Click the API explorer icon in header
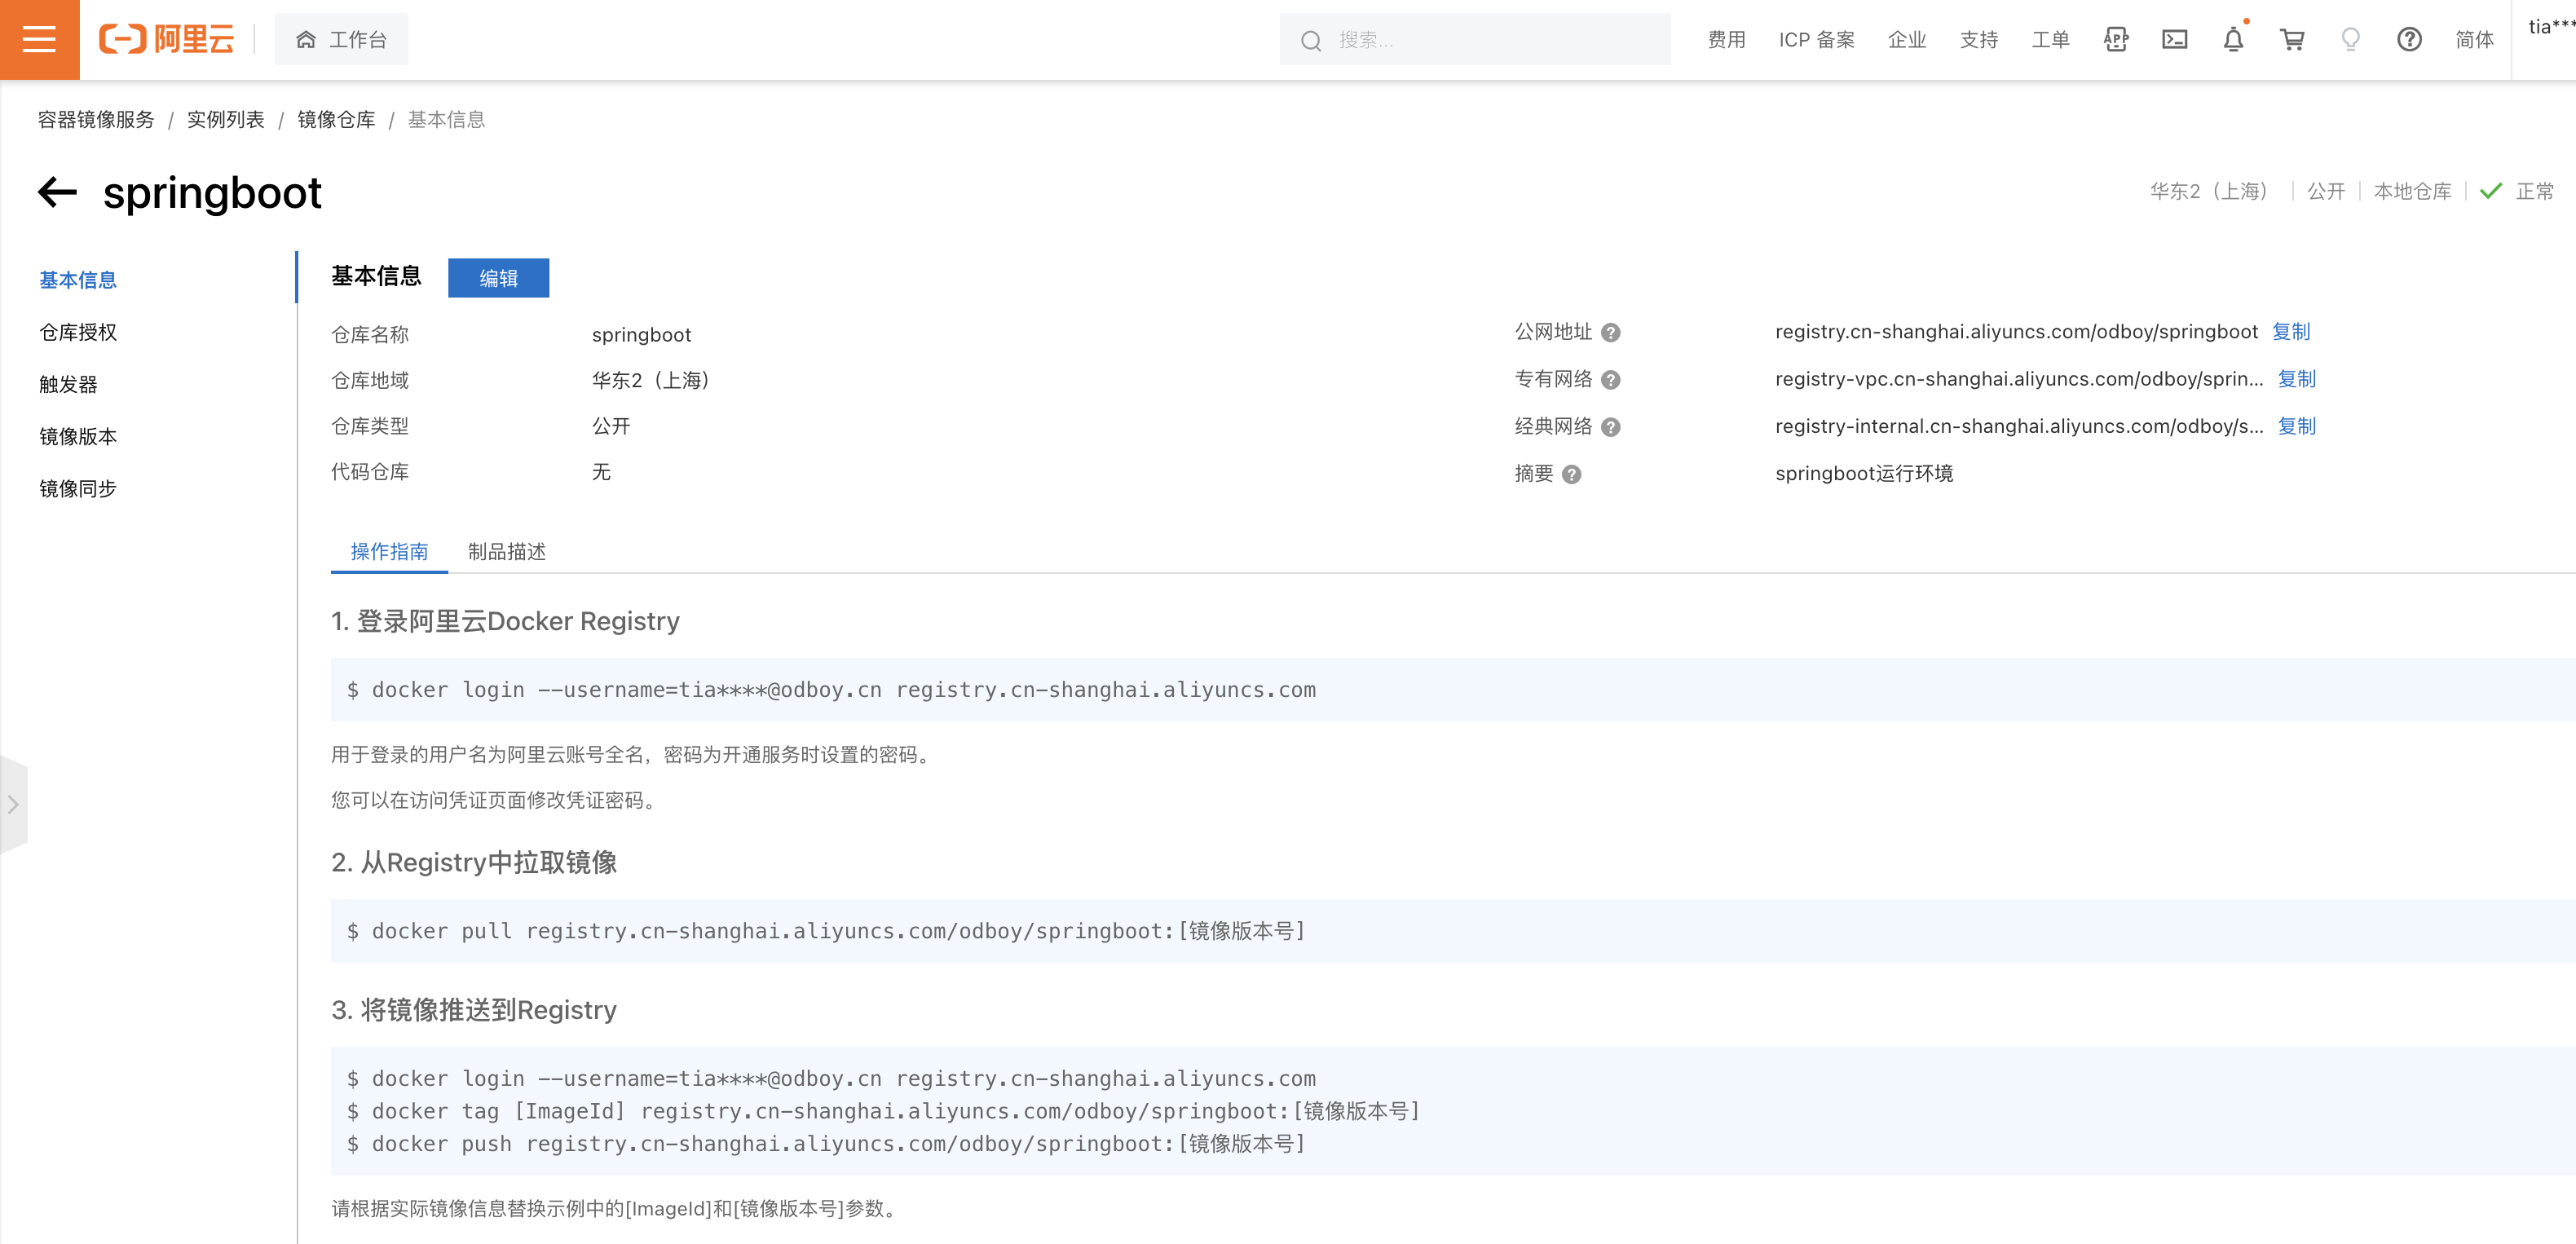This screenshot has height=1244, width=2576. (2116, 39)
